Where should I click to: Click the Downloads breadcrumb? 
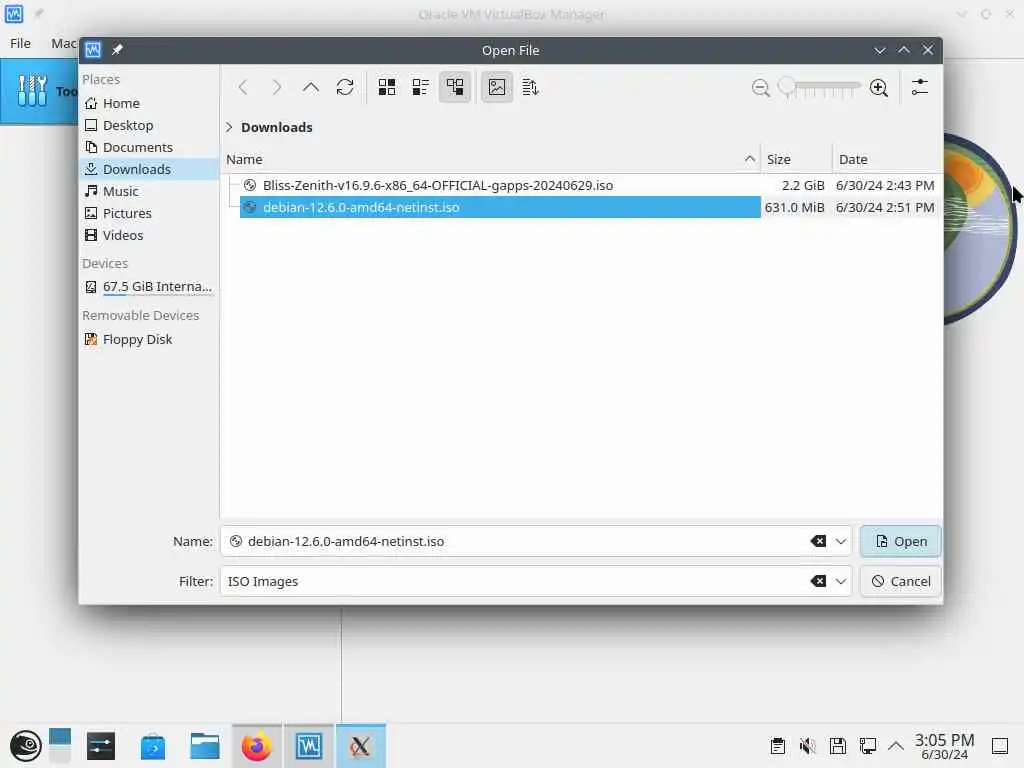(x=277, y=127)
